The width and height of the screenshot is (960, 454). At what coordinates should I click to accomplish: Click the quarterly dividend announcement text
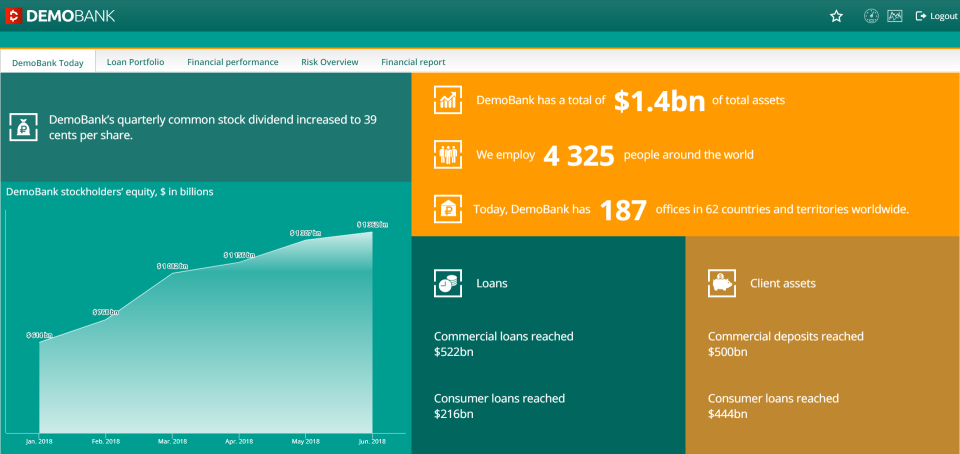click(x=212, y=127)
